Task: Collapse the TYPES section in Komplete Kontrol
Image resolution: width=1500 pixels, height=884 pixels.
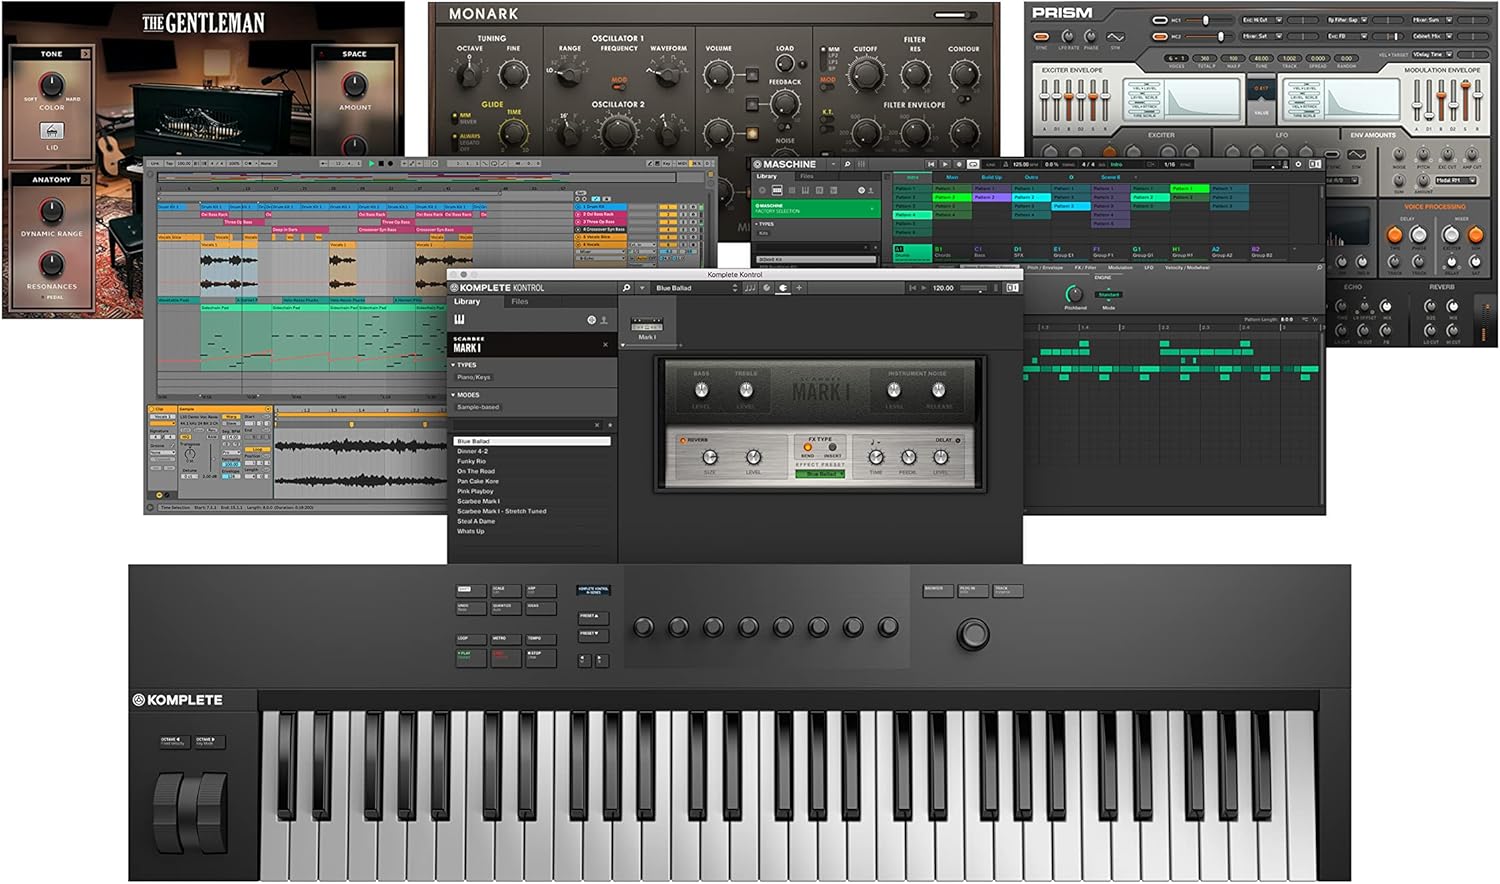Action: [x=453, y=365]
